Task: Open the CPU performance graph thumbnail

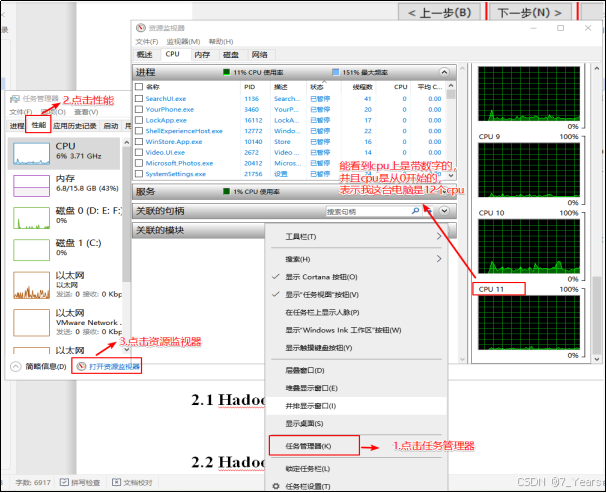Action: 31,153
